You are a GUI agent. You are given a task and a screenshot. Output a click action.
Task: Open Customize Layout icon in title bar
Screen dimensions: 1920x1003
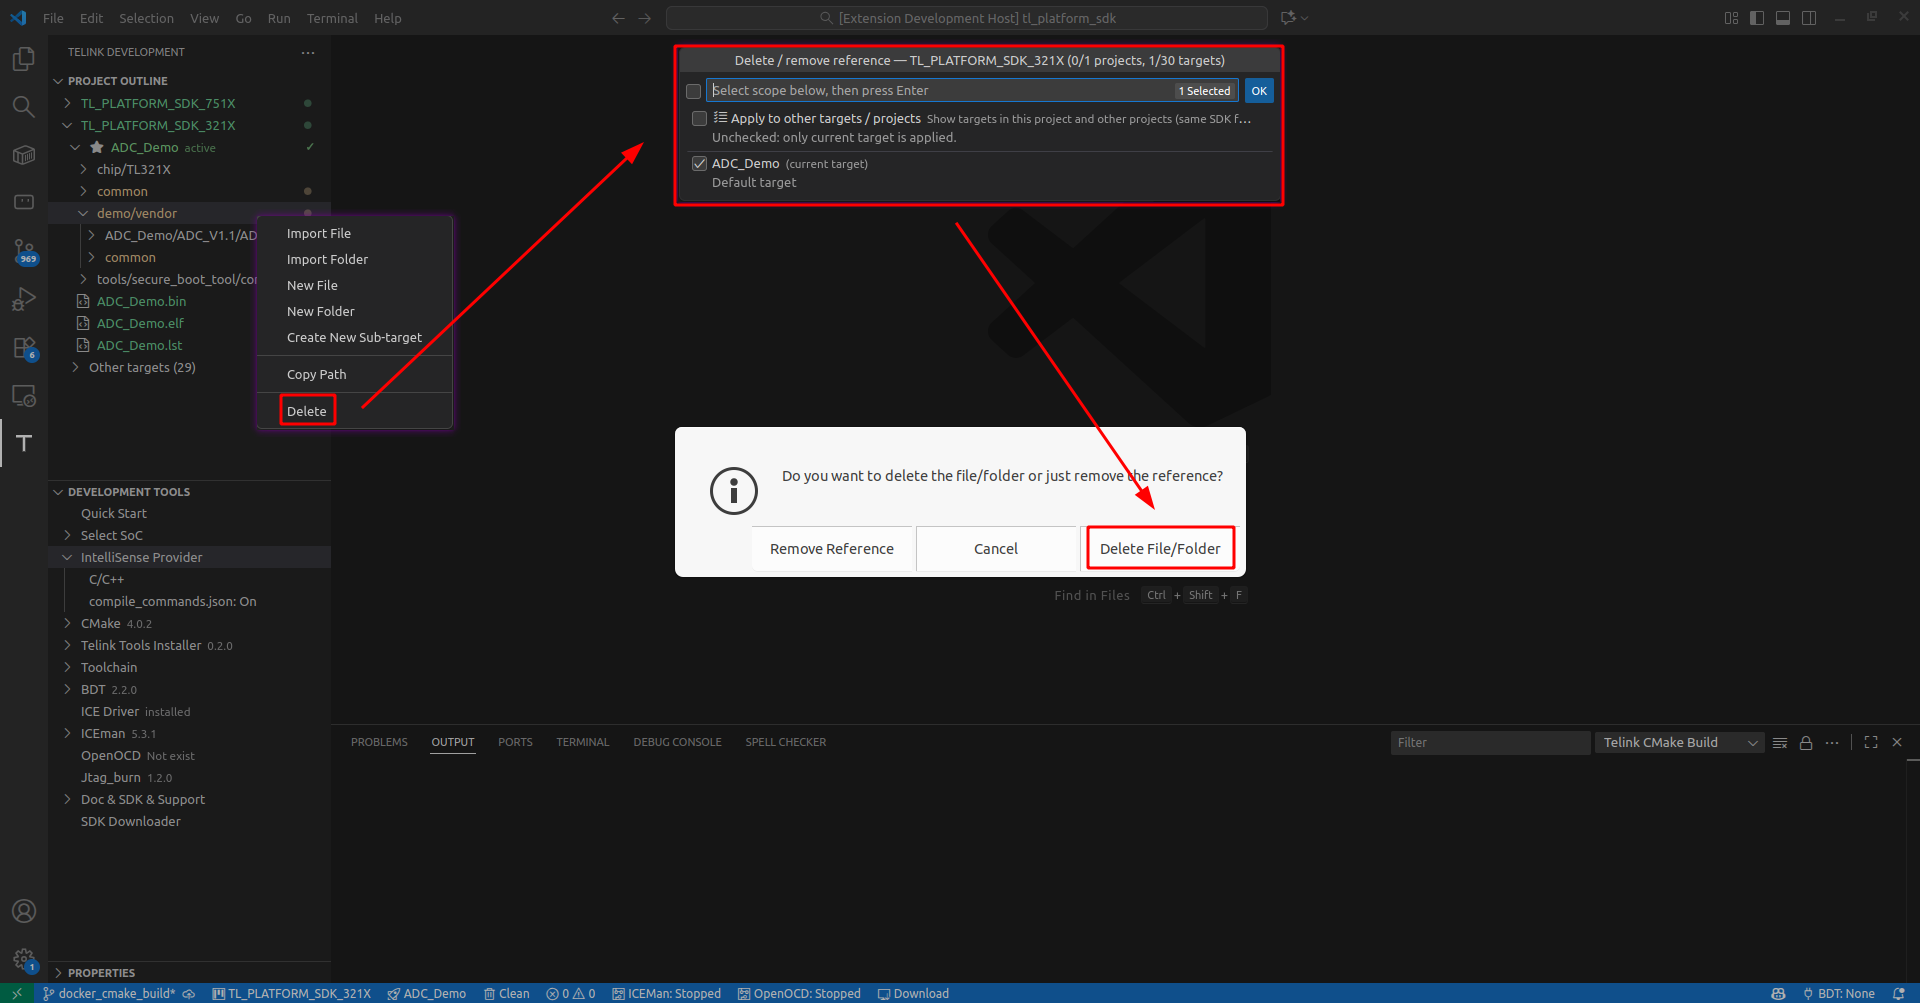coord(1731,18)
